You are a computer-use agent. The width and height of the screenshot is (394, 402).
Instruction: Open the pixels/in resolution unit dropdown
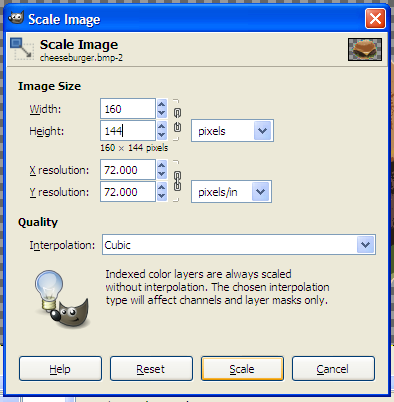coord(231,192)
